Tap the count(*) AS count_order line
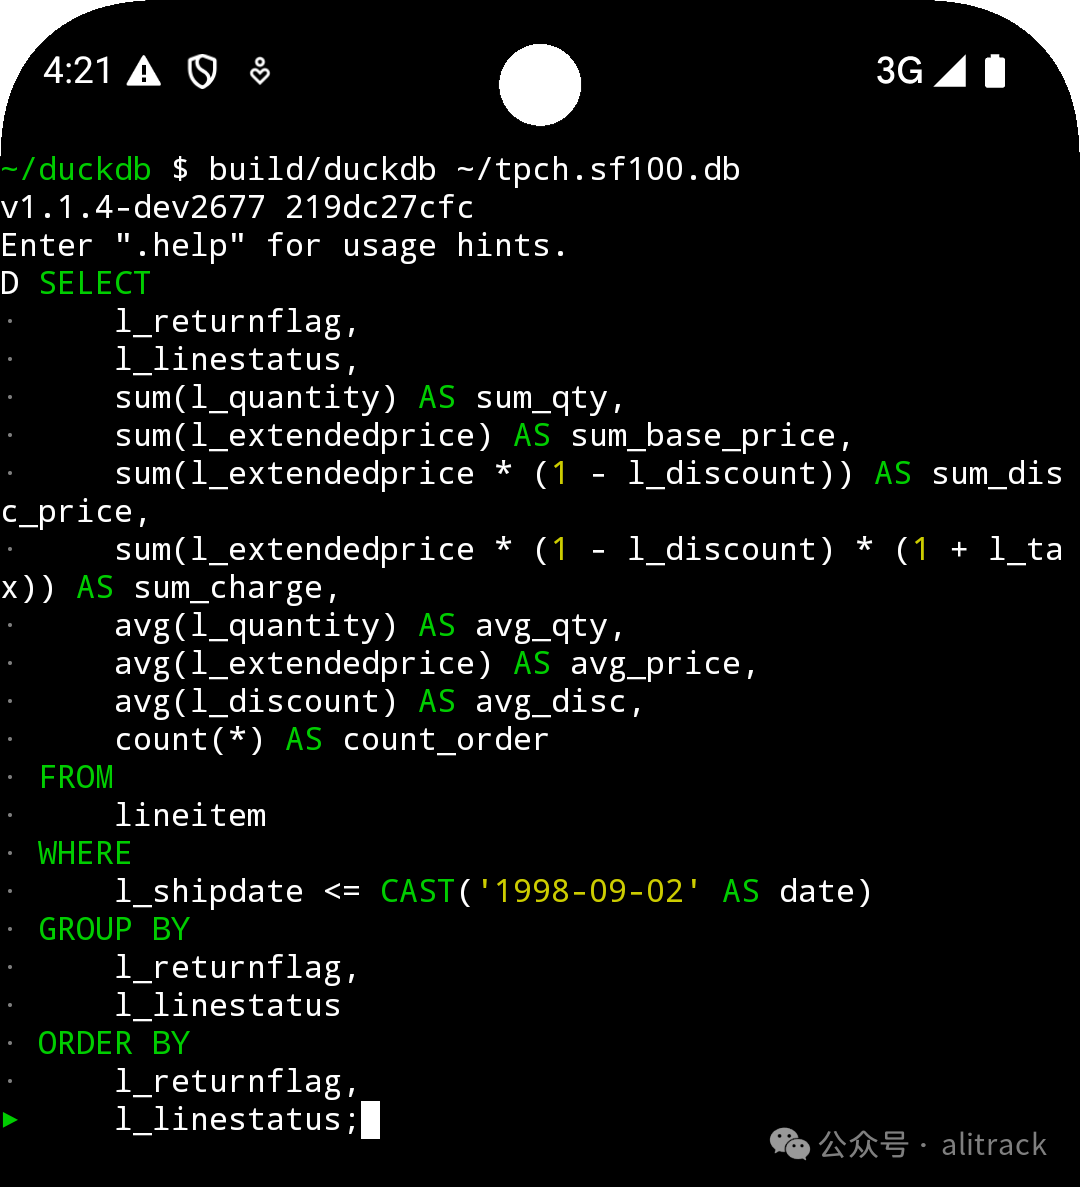This screenshot has height=1187, width=1080. point(331,740)
